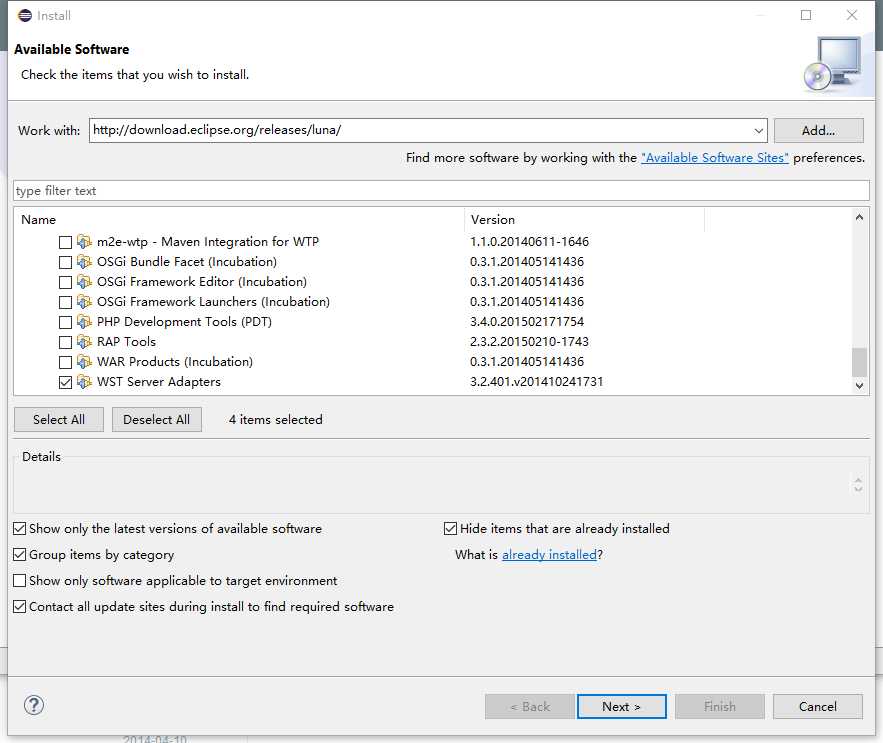This screenshot has width=883, height=743.
Task: Open the Work with site dropdown arrow
Action: 759,131
